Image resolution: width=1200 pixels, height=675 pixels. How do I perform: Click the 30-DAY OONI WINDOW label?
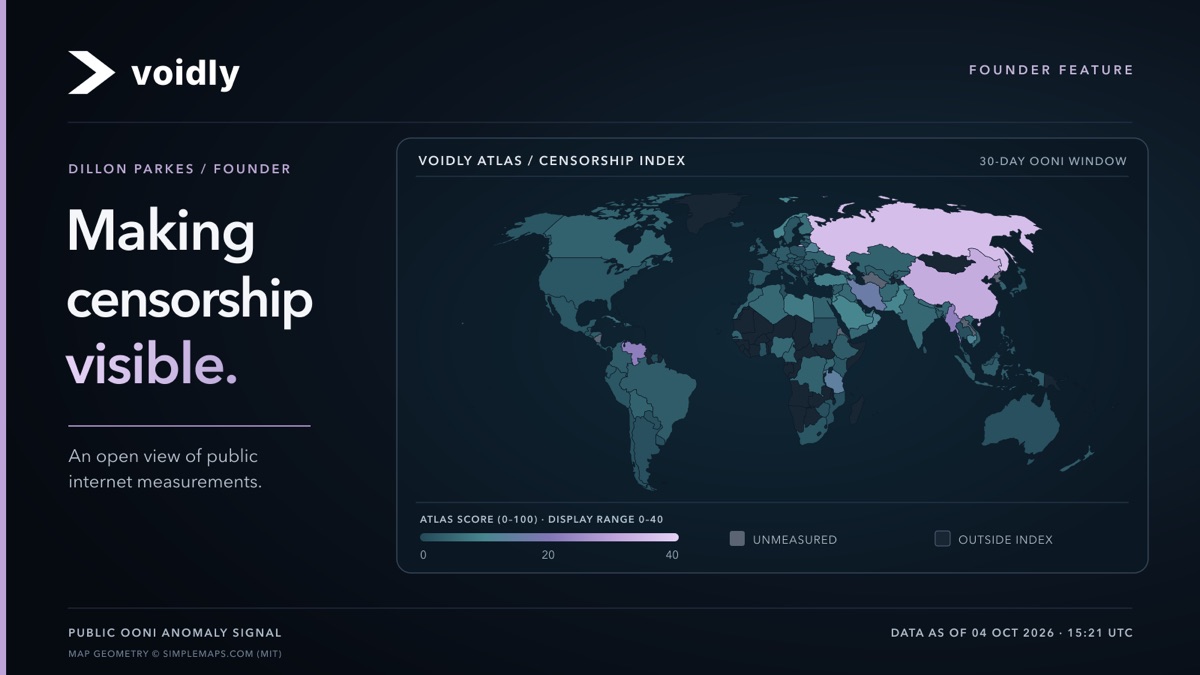tap(1053, 161)
